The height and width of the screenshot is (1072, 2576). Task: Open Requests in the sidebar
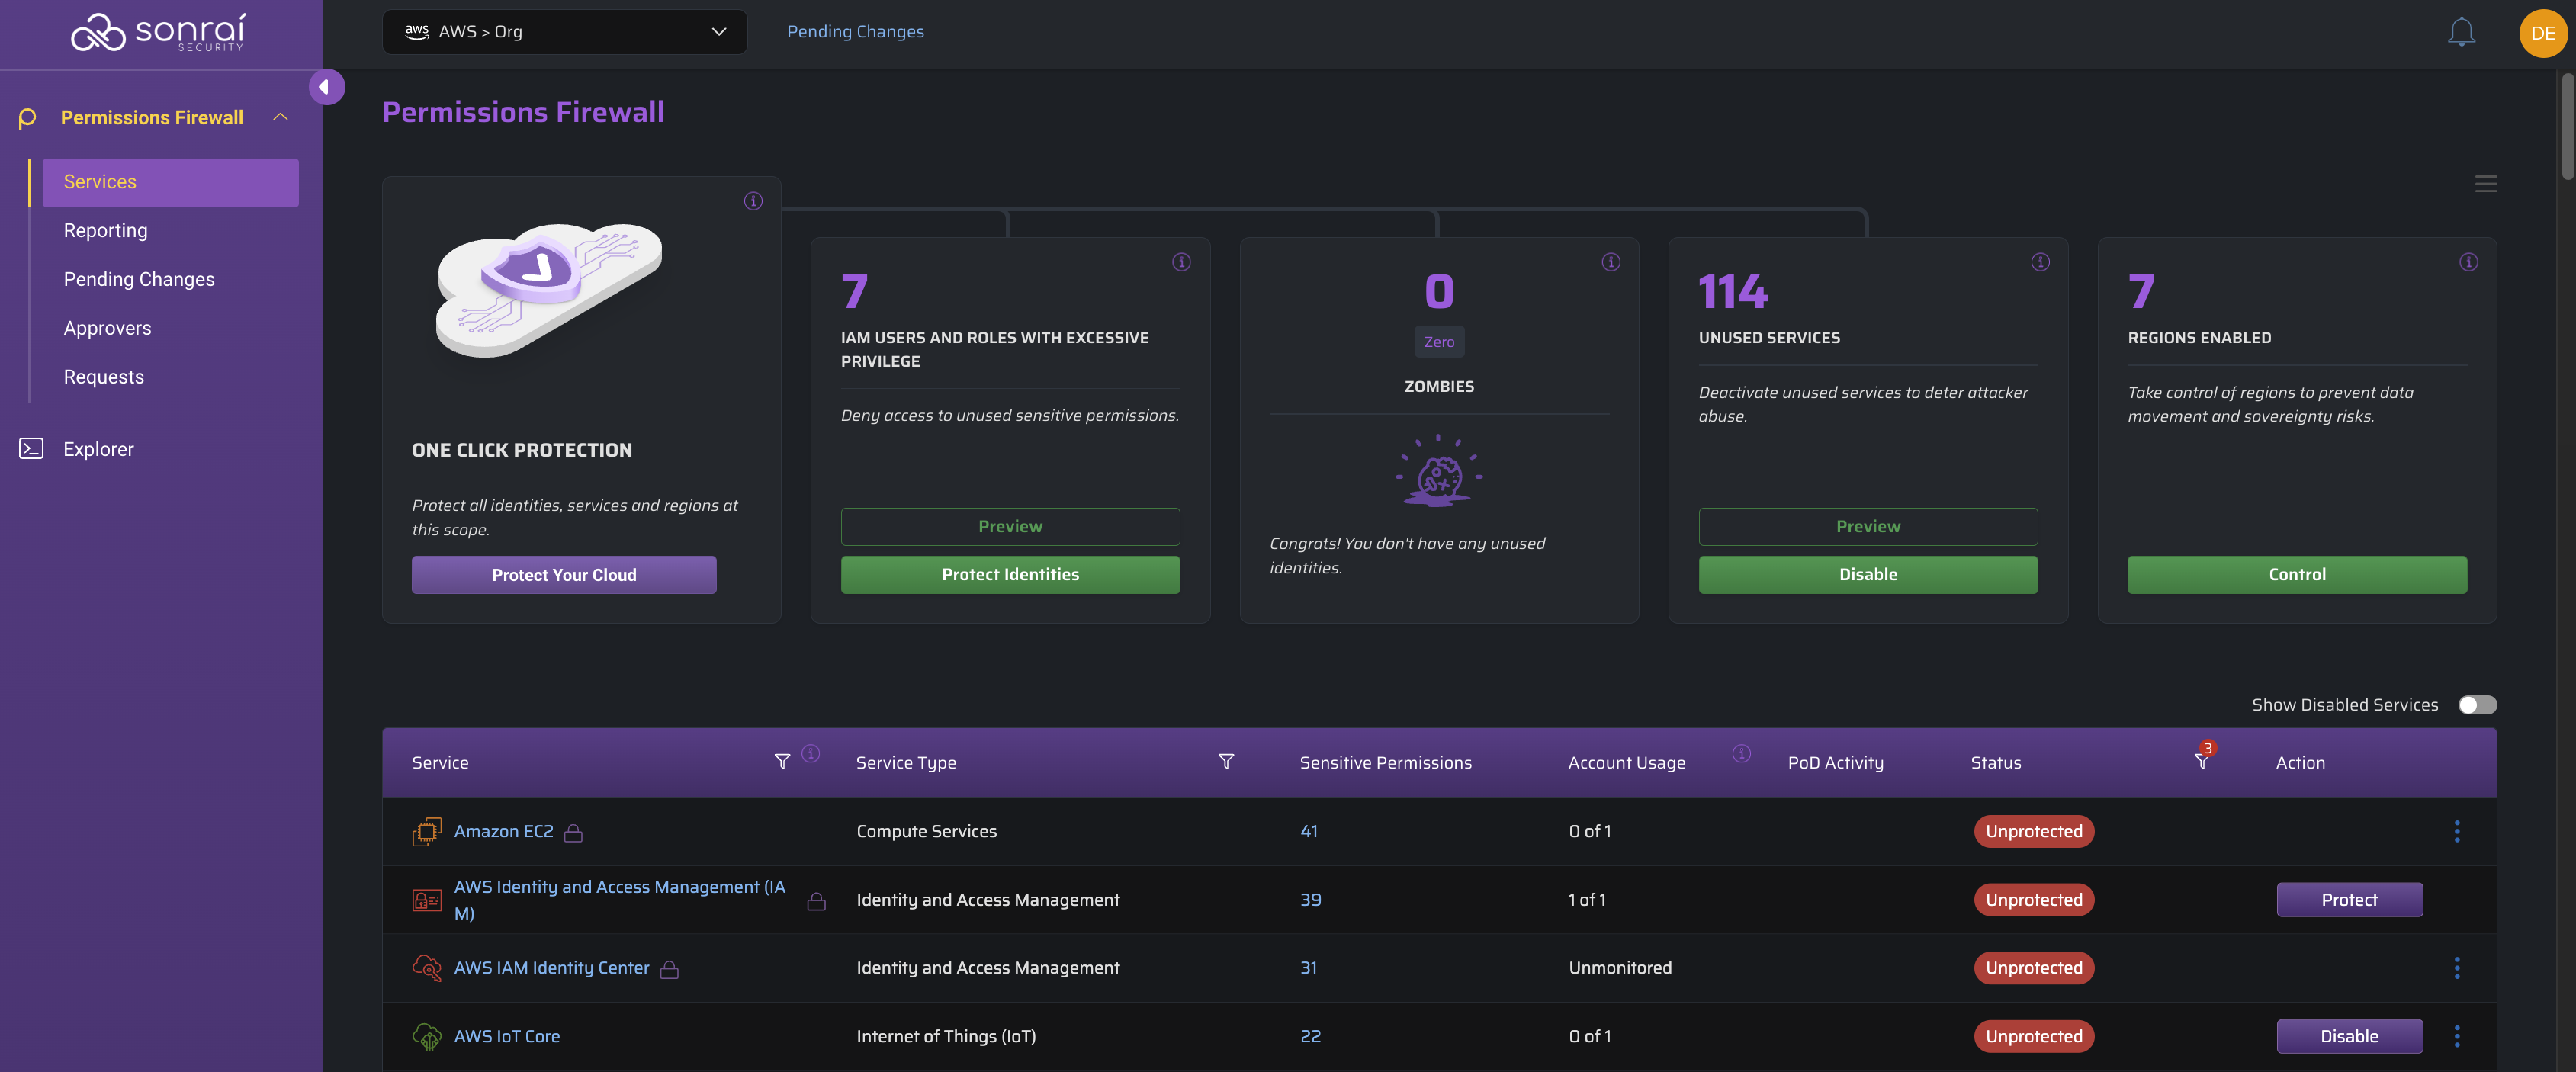click(x=104, y=377)
